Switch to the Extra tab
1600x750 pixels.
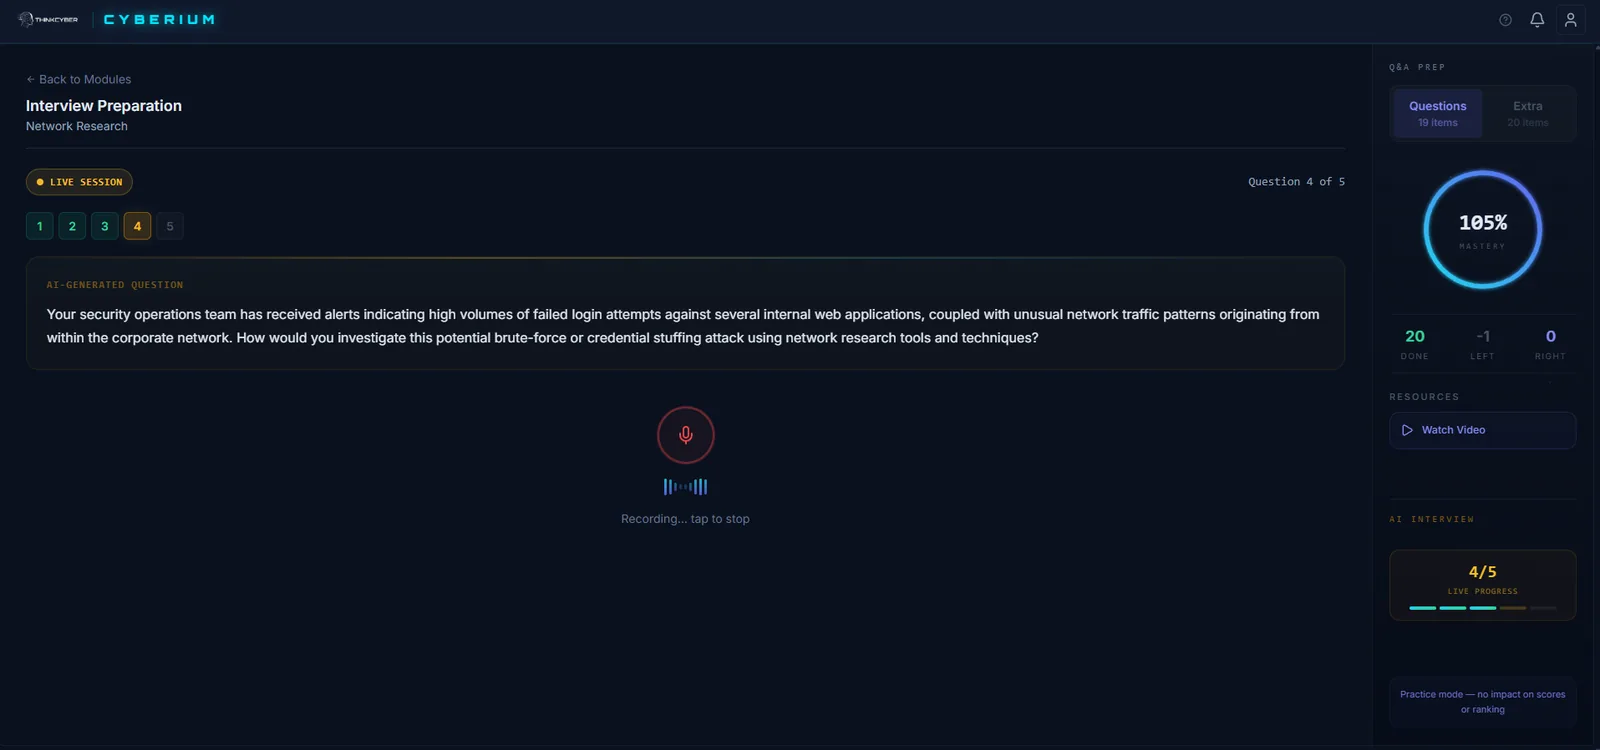point(1528,113)
